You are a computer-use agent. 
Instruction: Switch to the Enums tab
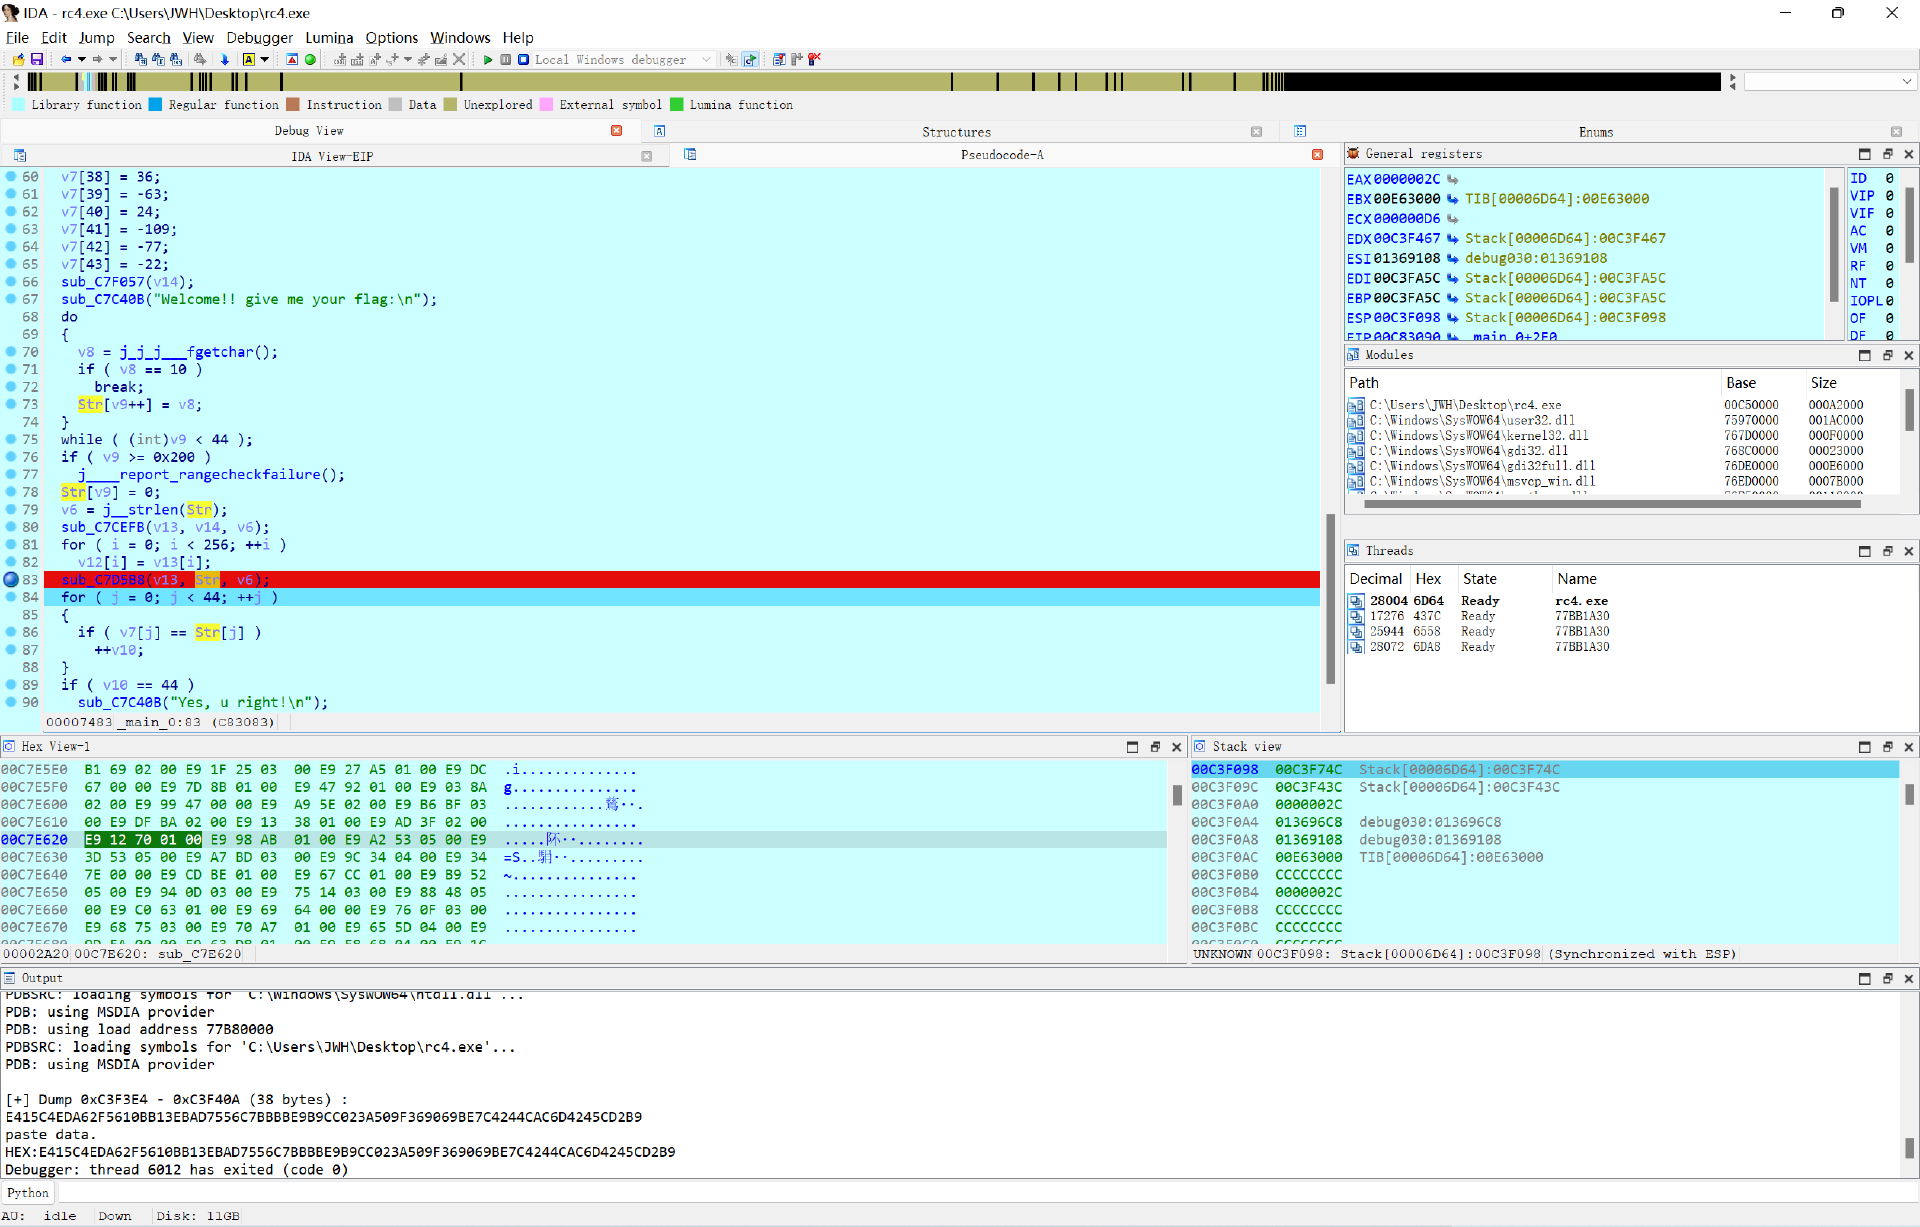1596,132
